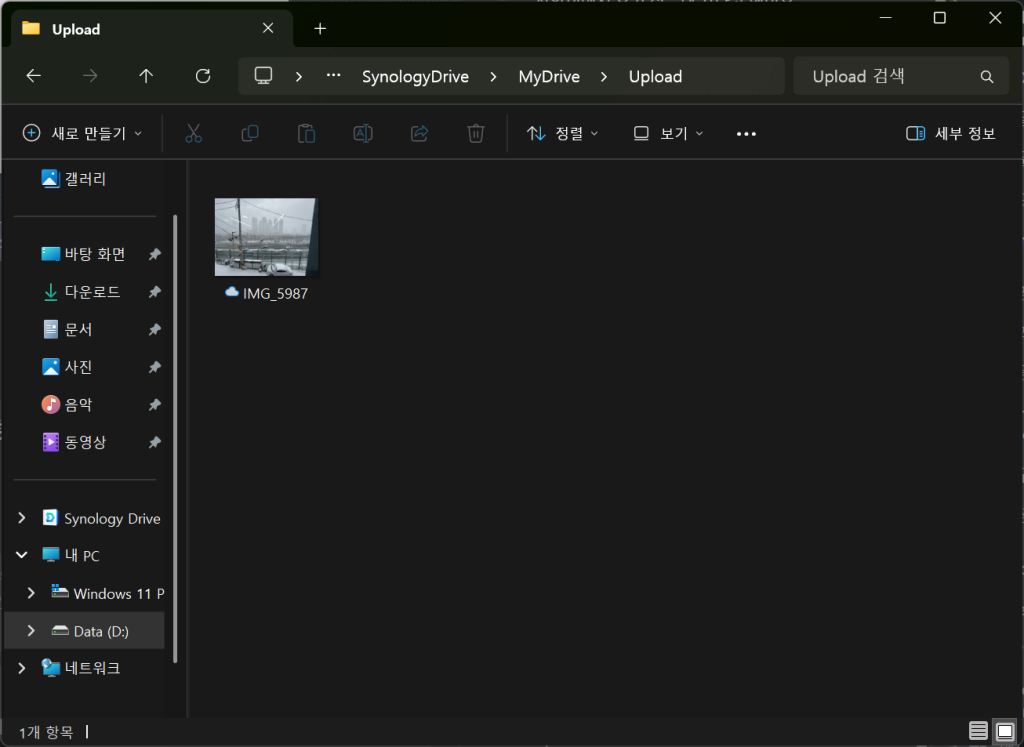
Task: Collapse the 내 PC tree node
Action: (x=22, y=556)
